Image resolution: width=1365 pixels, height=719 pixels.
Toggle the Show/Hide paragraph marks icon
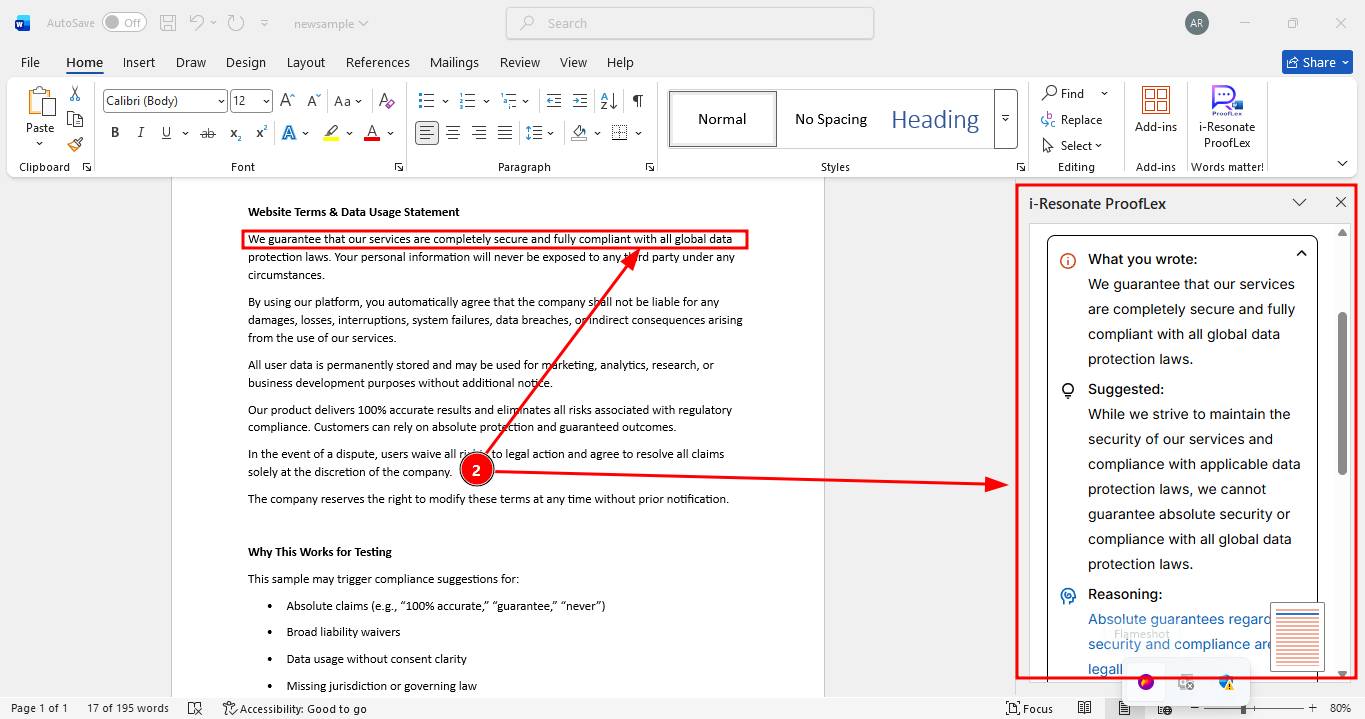click(x=637, y=101)
